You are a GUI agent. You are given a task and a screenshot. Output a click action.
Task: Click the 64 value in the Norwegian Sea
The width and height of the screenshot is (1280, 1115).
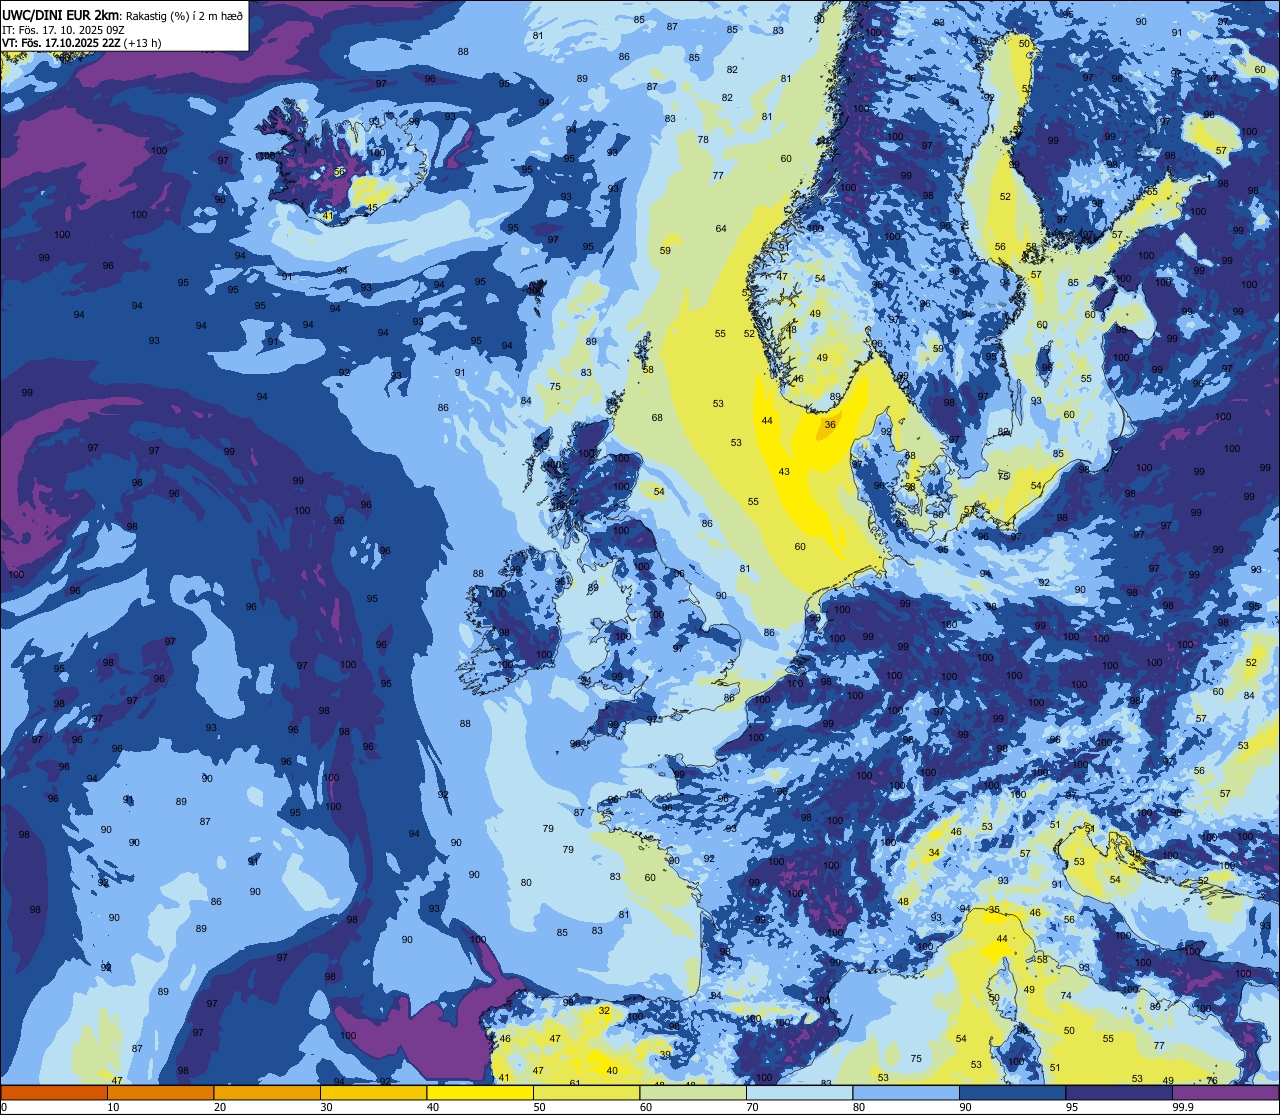click(x=721, y=229)
